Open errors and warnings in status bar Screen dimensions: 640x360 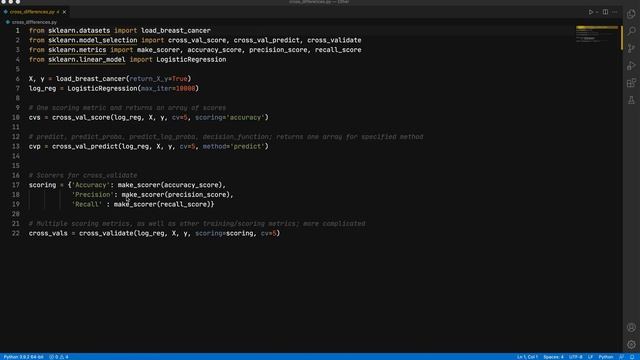click(x=59, y=357)
